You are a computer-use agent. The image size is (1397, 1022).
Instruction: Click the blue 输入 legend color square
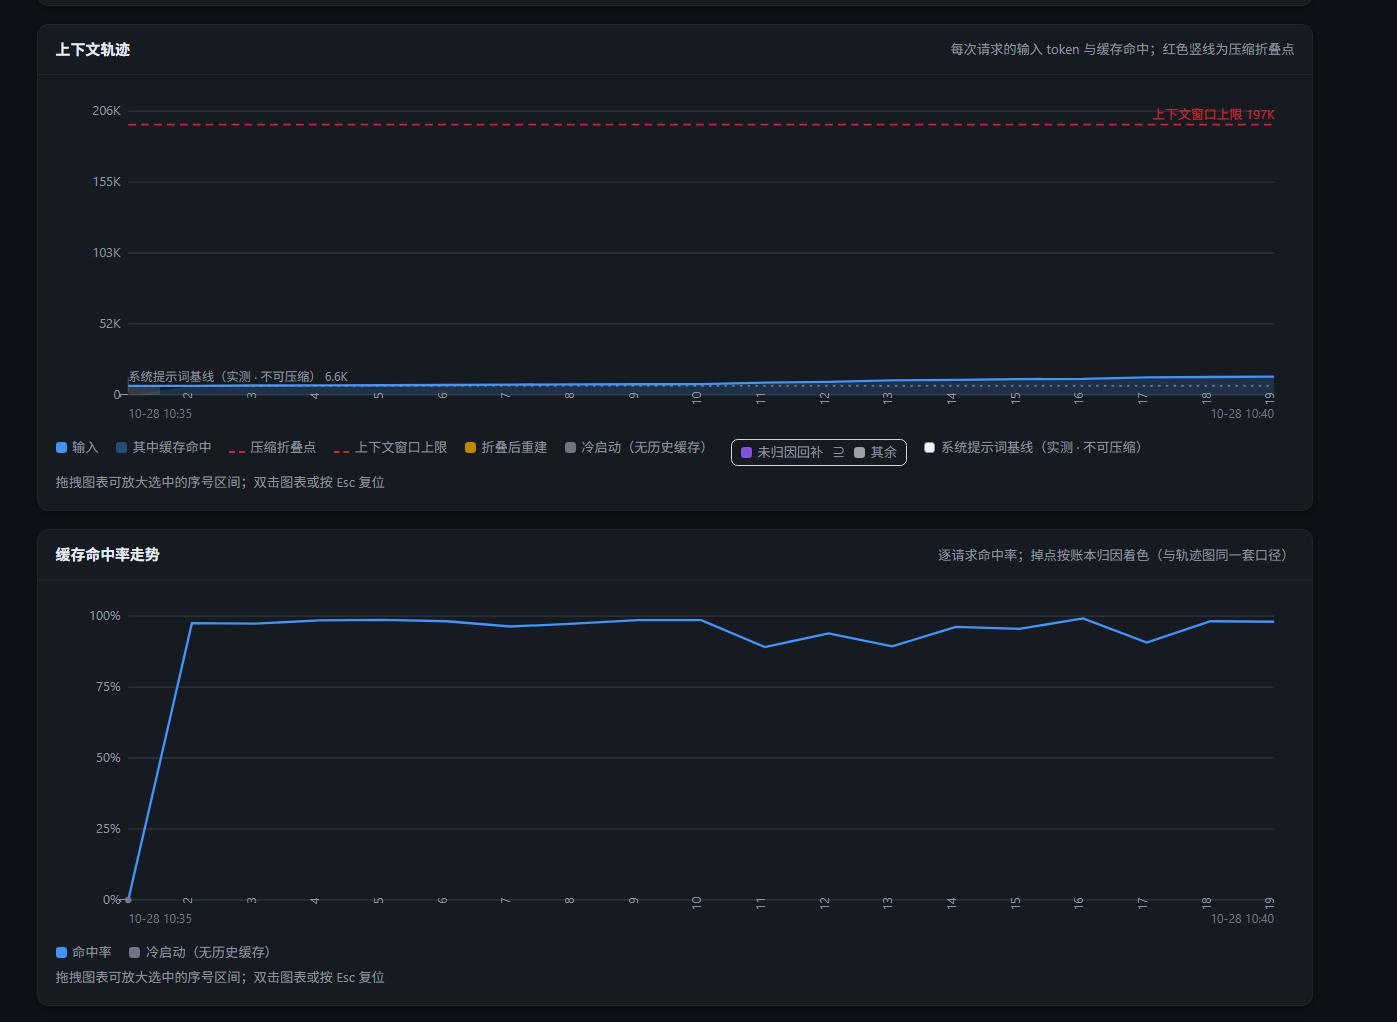pyautogui.click(x=62, y=448)
